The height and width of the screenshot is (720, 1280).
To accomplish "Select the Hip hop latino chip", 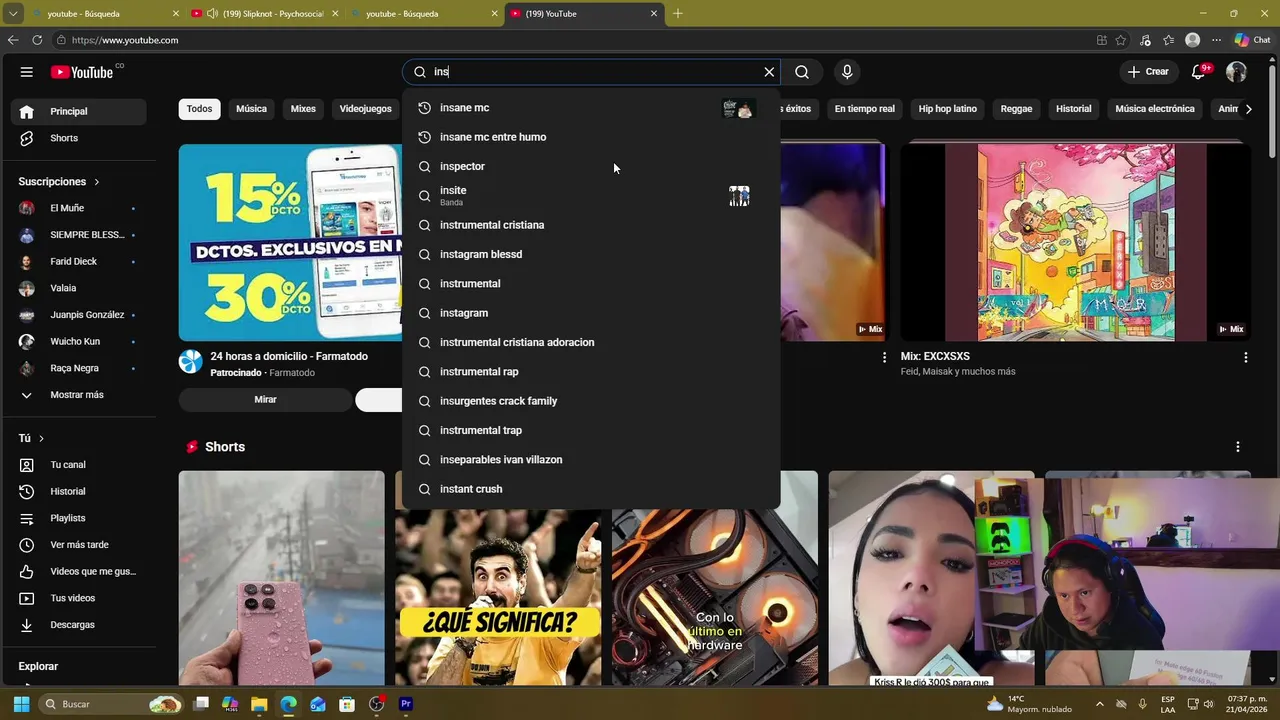I will 947,109.
